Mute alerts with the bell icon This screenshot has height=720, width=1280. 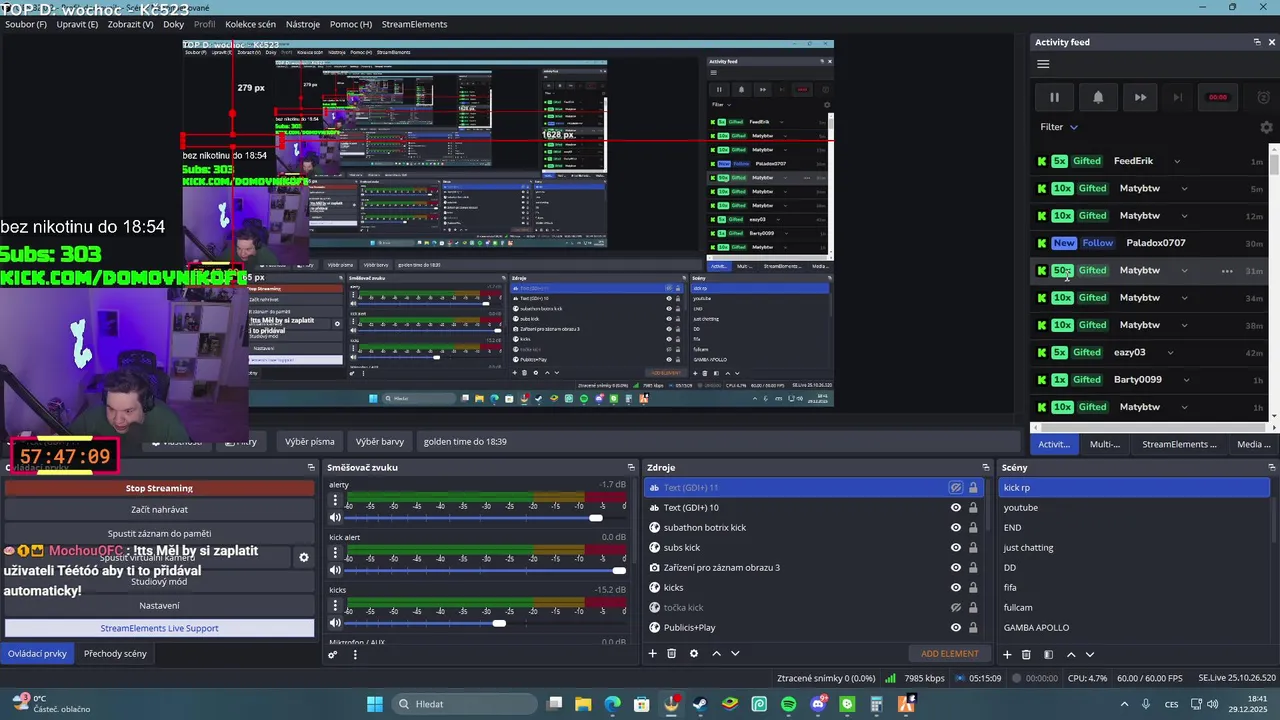(x=1098, y=97)
